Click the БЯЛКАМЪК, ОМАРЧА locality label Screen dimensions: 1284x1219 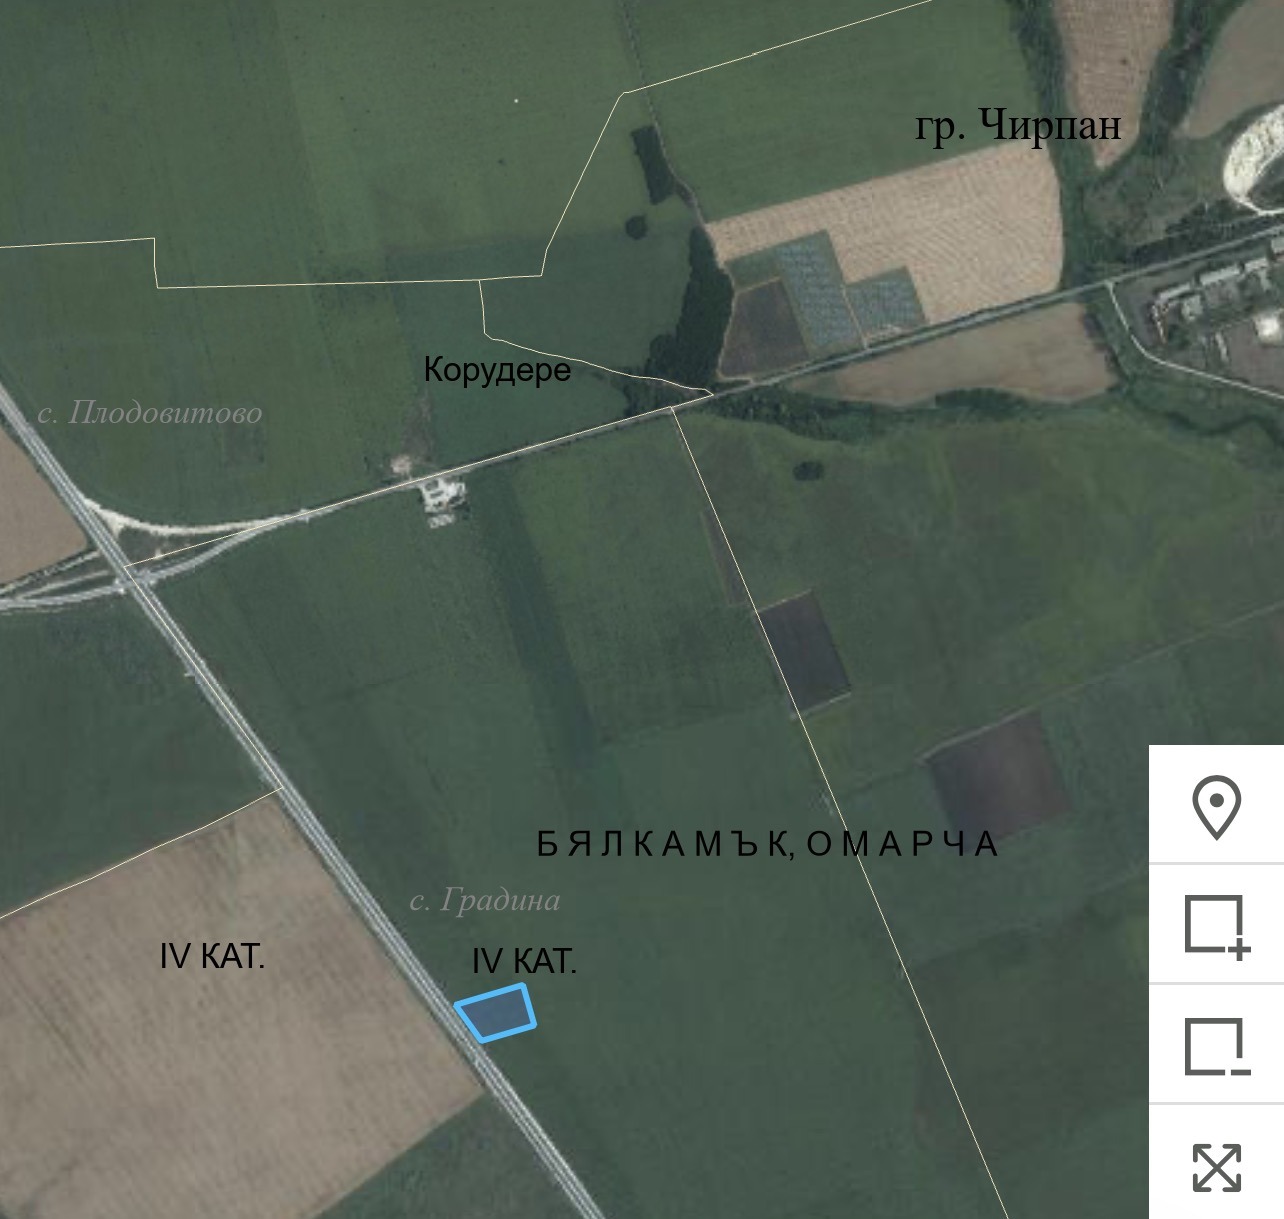768,844
